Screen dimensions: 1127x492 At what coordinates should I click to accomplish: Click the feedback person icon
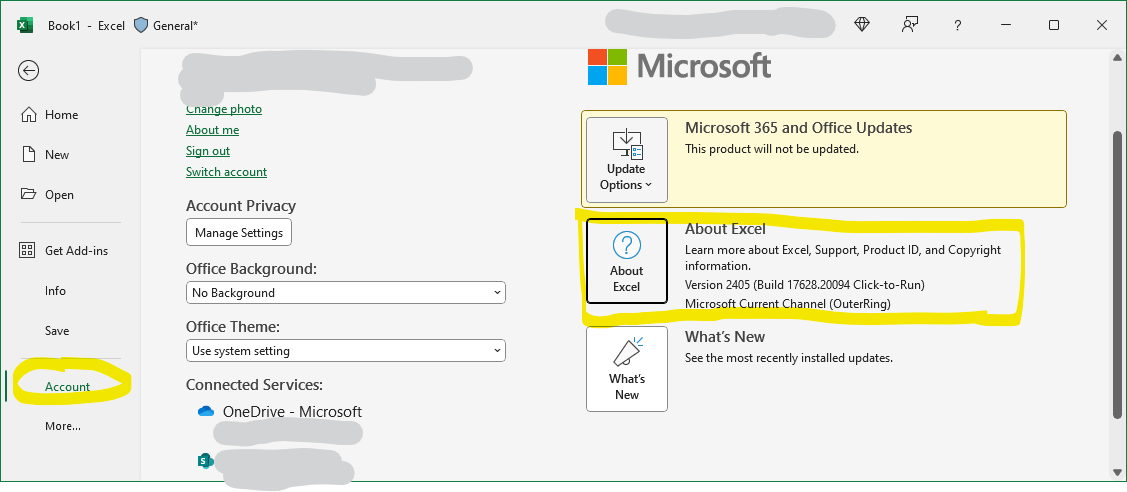coord(910,24)
